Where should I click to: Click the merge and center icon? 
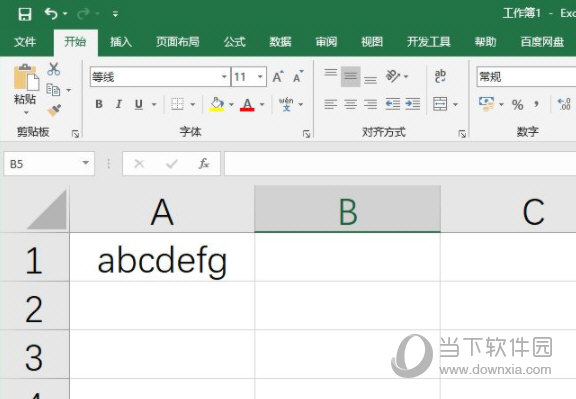tap(440, 104)
